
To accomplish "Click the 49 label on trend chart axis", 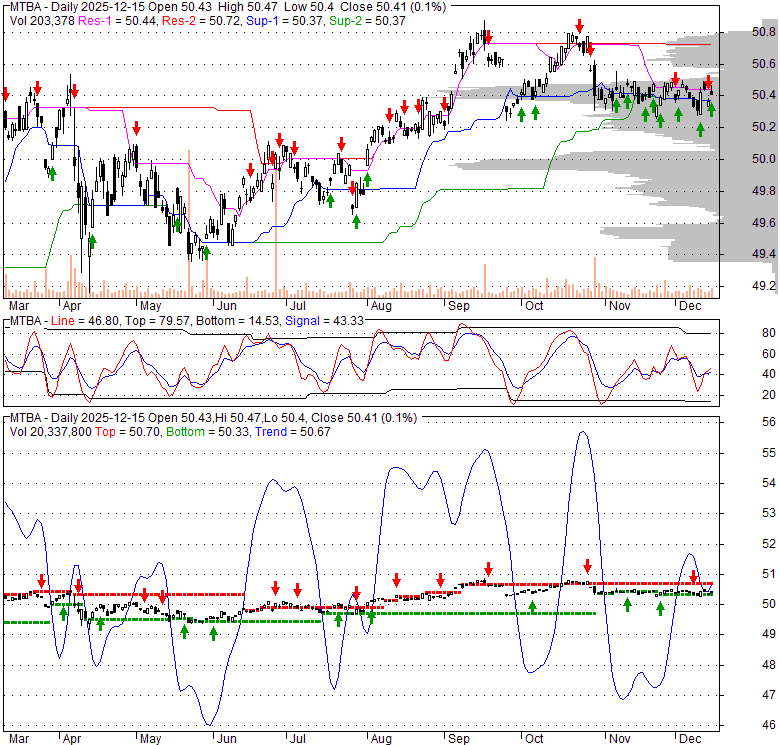I will click(x=769, y=634).
